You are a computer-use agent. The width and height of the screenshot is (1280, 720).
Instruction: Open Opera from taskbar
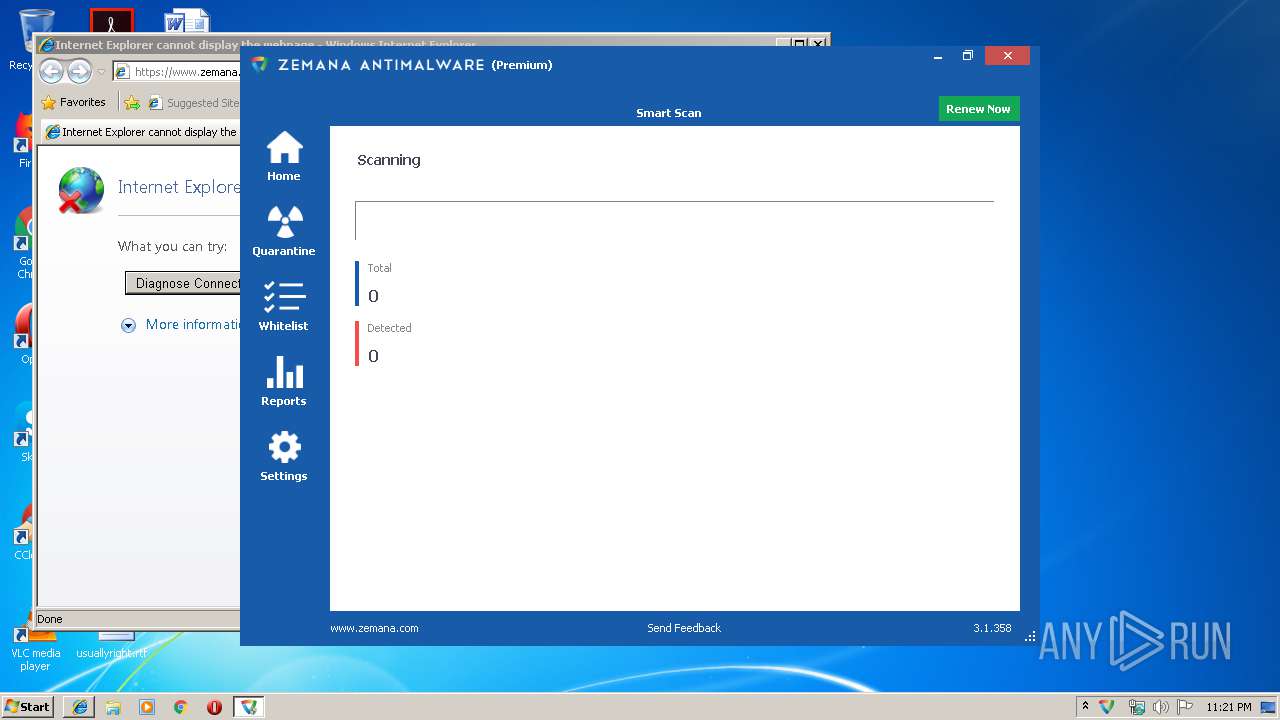click(x=214, y=707)
